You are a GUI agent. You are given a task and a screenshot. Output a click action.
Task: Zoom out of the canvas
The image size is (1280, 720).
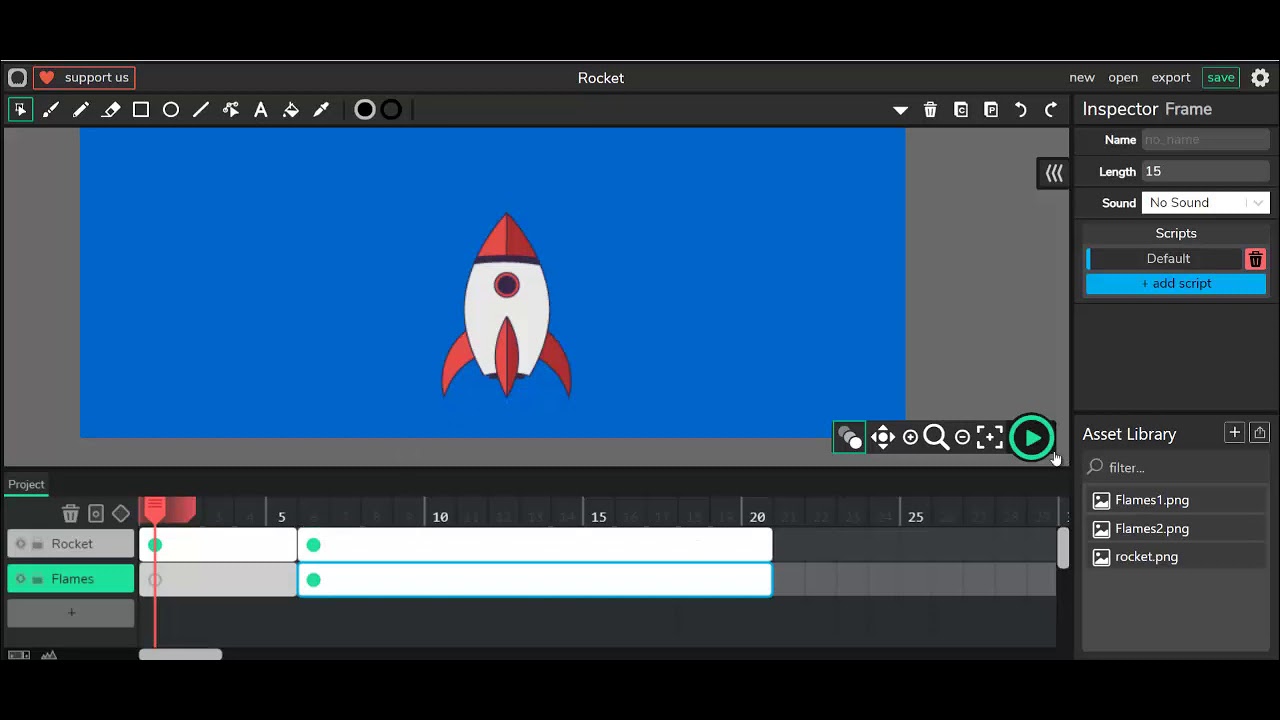pos(962,438)
